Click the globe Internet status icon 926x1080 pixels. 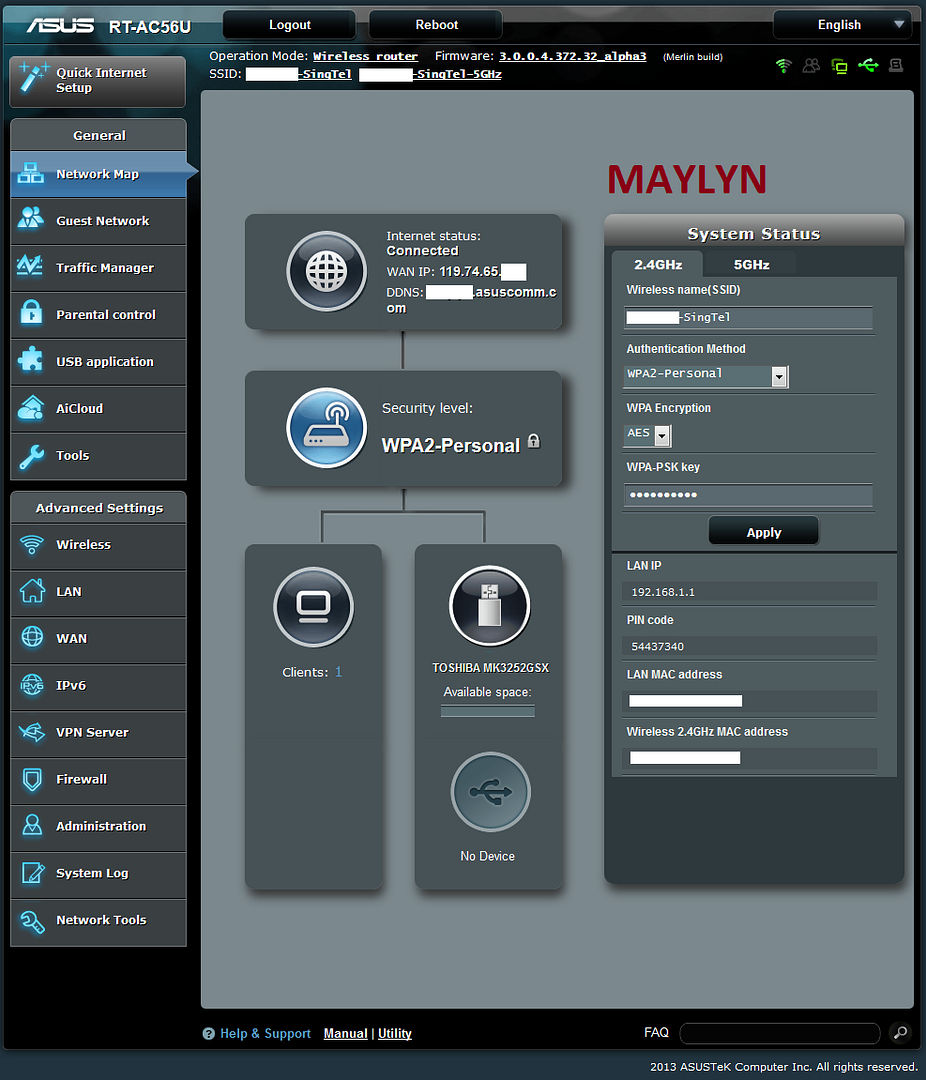click(x=326, y=271)
